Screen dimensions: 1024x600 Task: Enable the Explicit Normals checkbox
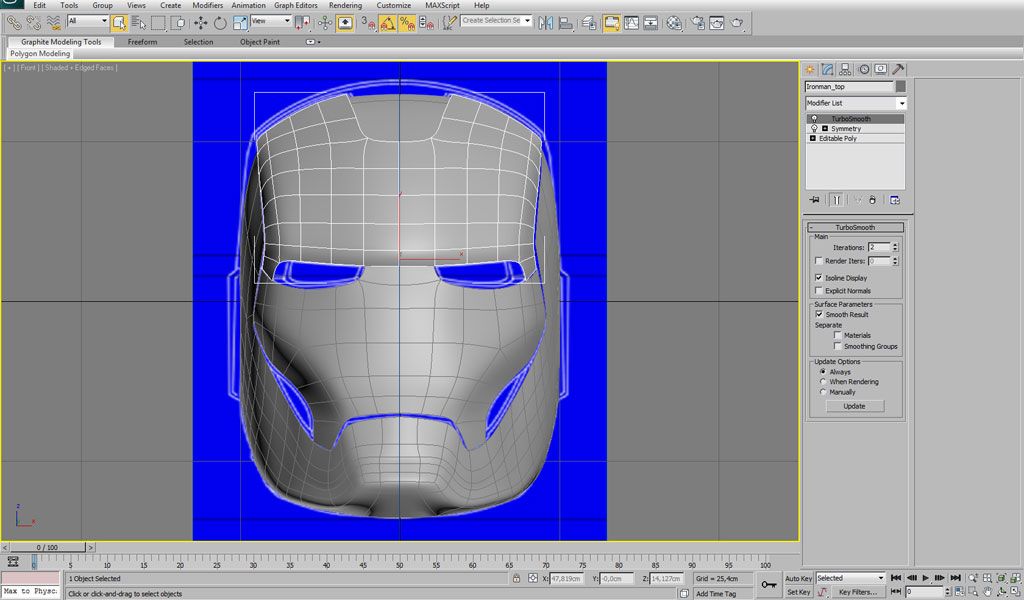point(819,291)
